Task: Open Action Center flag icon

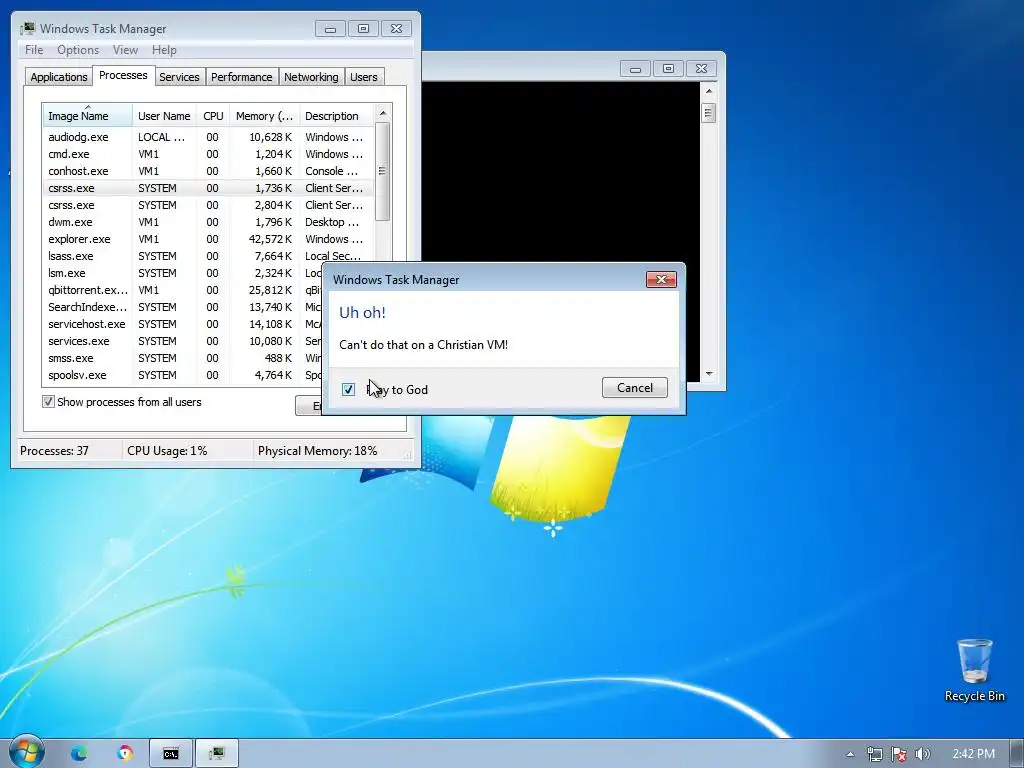Action: pos(899,754)
